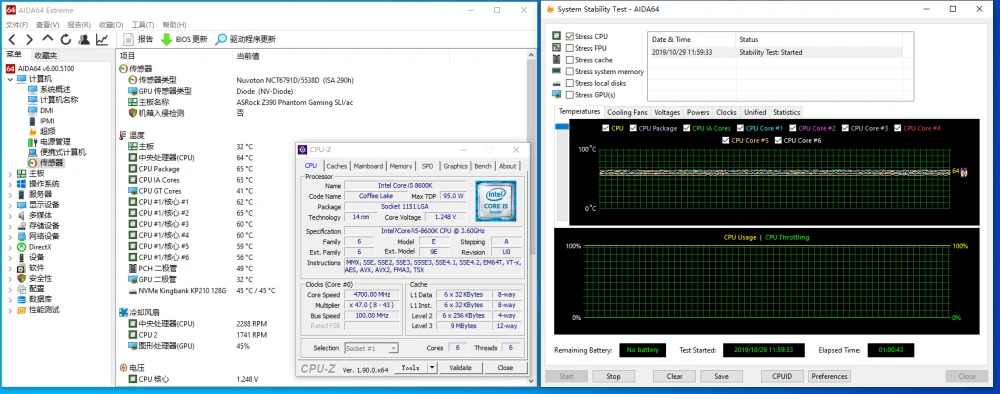
Task: Expand the 存储设备 tree node
Action: click(x=10, y=226)
